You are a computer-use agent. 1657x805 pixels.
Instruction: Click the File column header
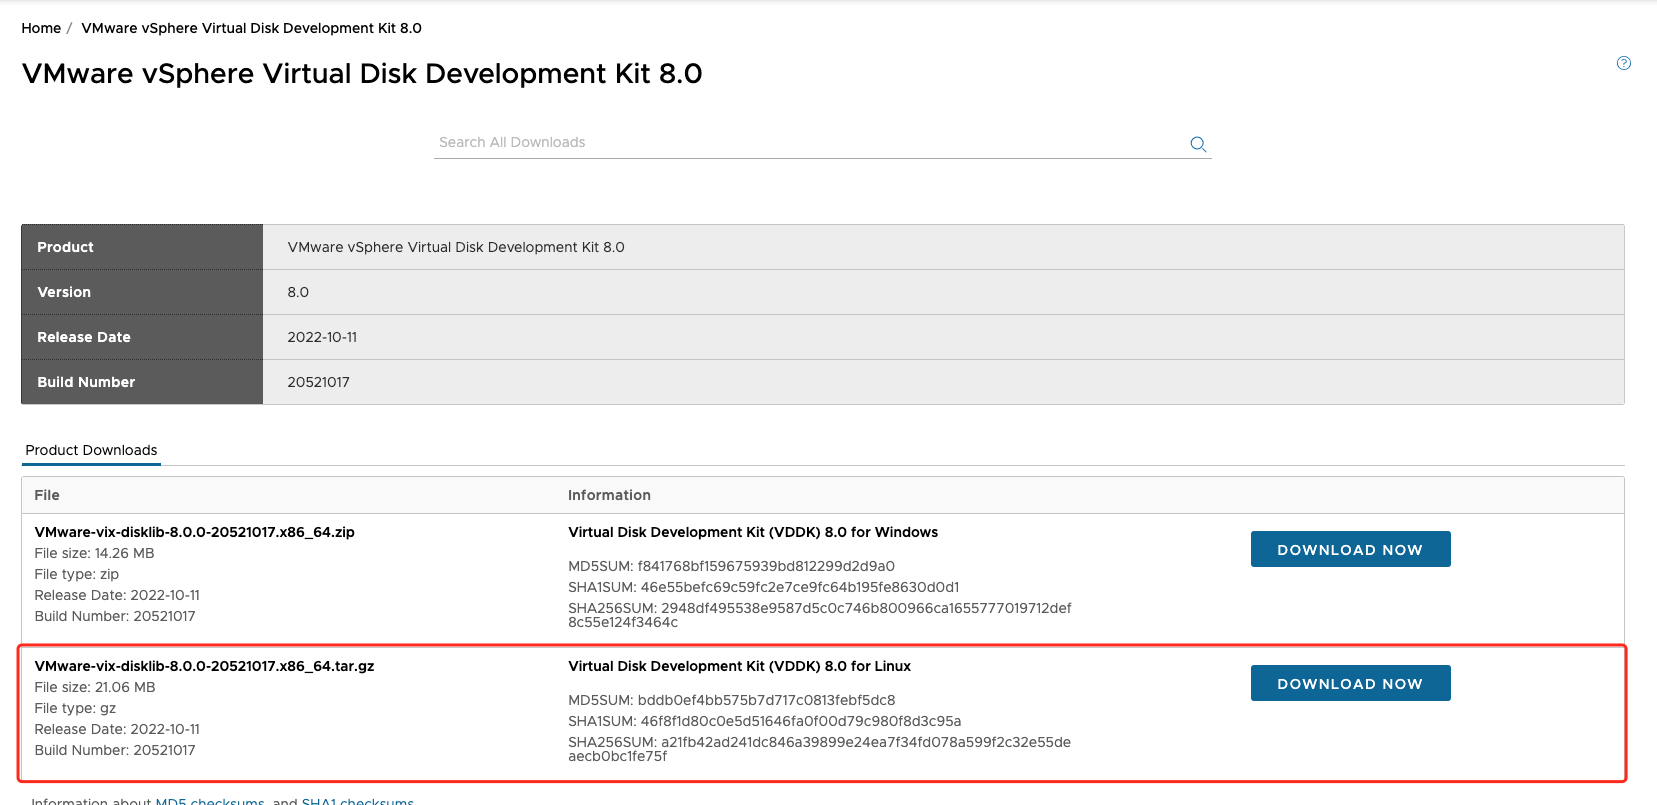pos(47,495)
